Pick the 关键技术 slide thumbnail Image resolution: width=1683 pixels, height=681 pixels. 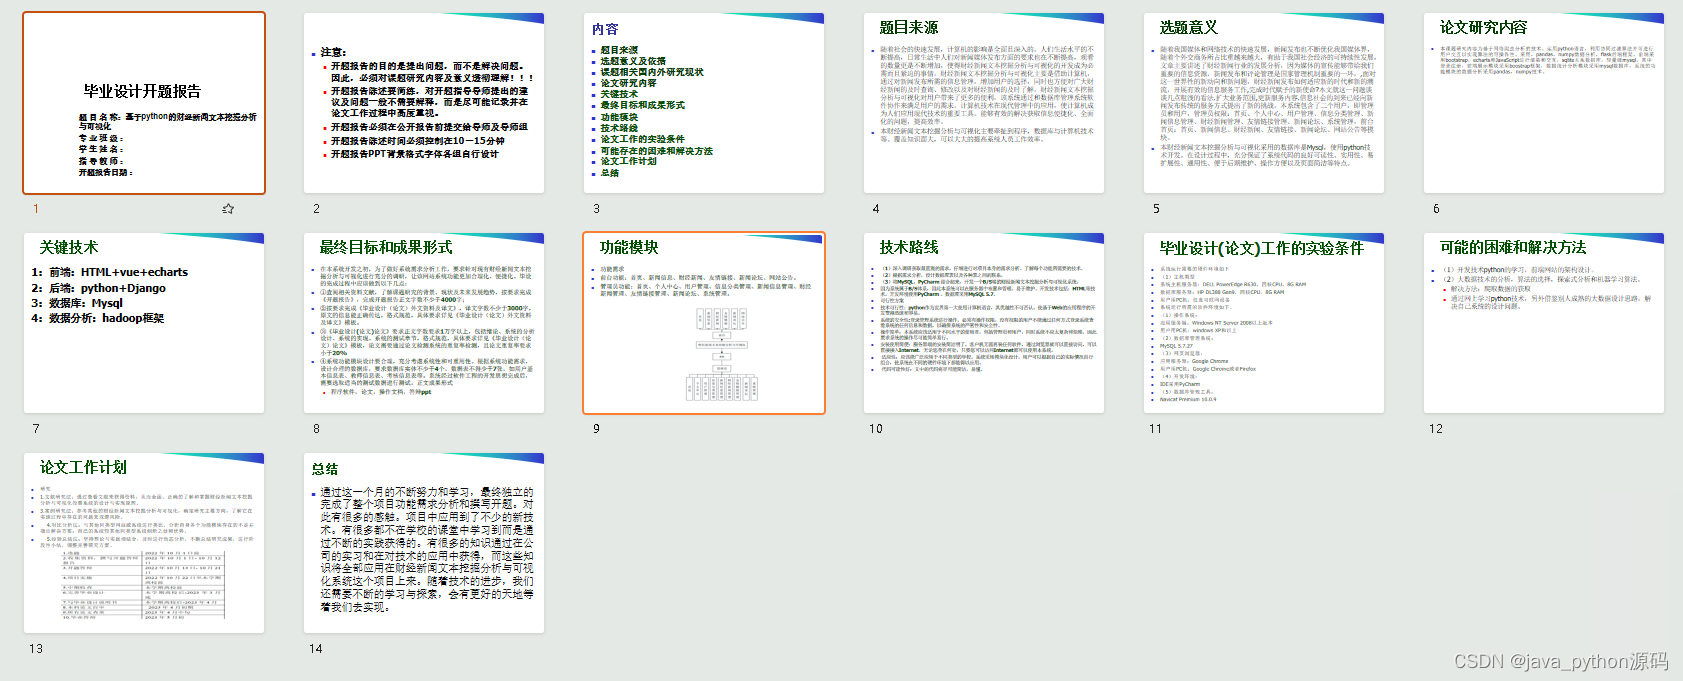[x=144, y=323]
